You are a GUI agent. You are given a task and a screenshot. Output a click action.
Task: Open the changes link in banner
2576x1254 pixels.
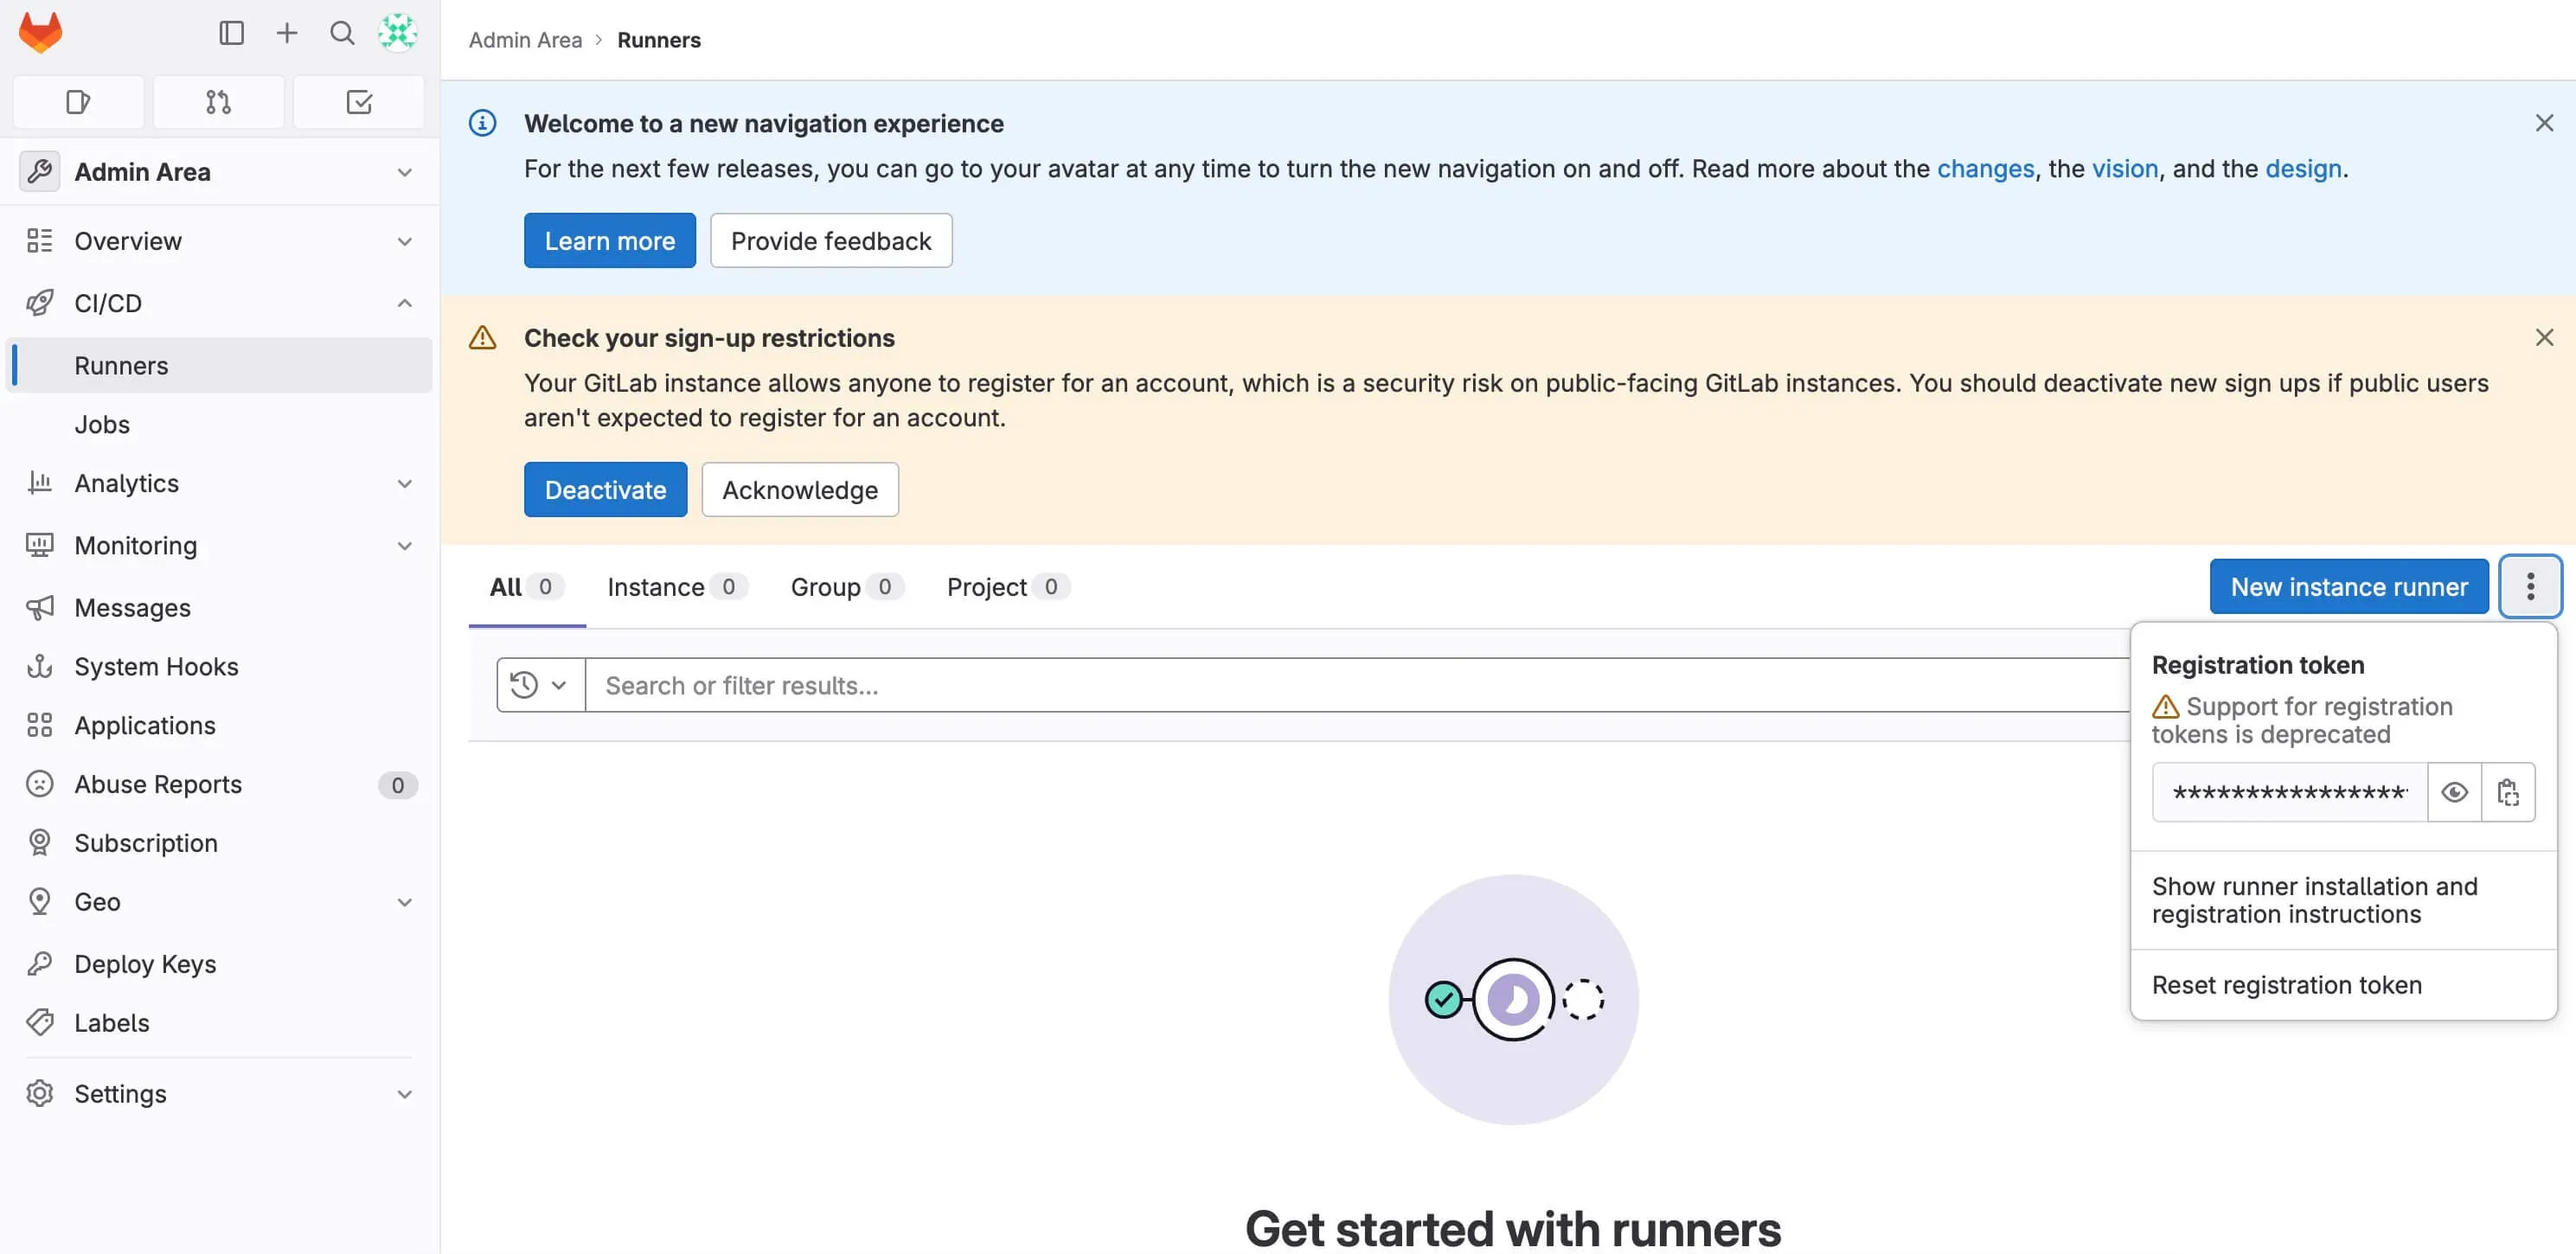coord(1985,168)
